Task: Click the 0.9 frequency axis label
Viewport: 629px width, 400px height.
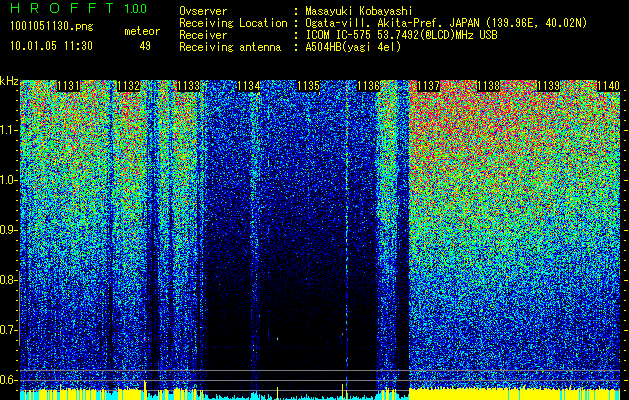Action: 7,230
